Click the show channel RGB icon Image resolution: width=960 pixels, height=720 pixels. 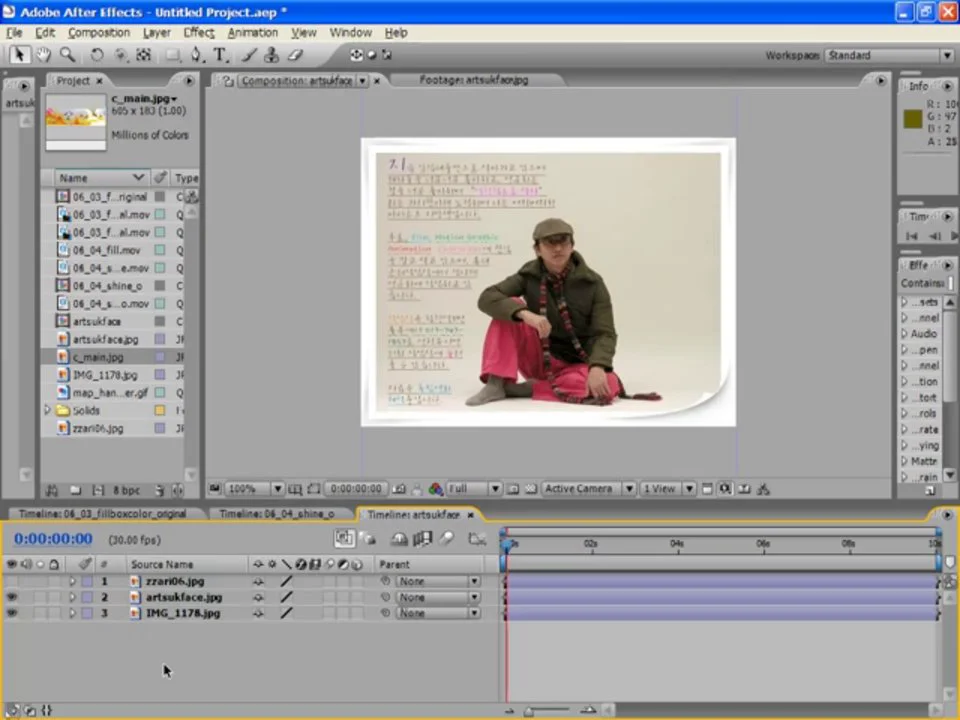click(x=435, y=489)
